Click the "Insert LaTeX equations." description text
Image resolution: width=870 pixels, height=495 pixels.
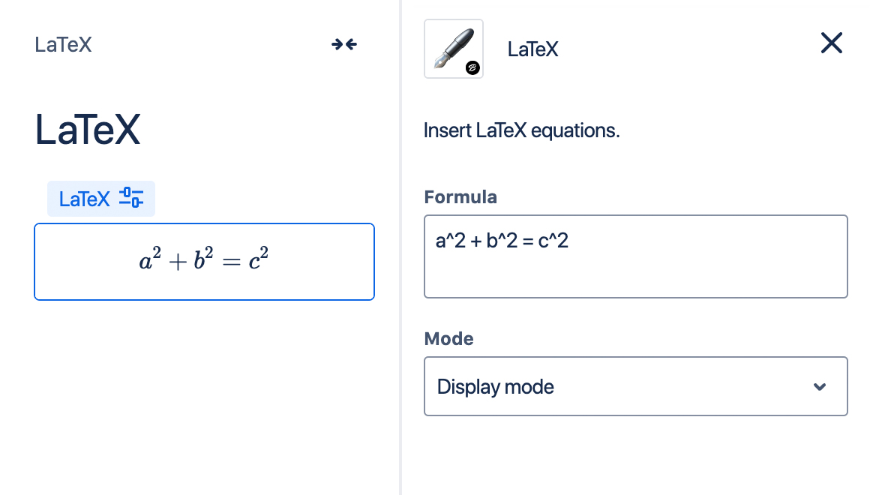click(x=522, y=131)
